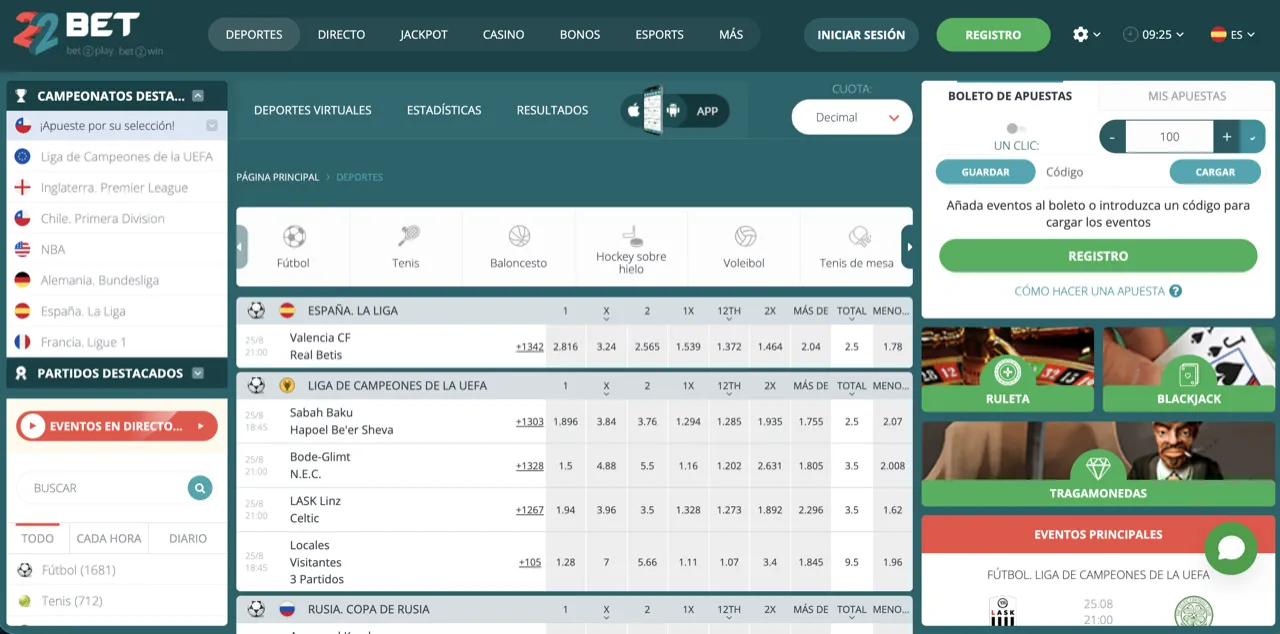Image resolution: width=1280 pixels, height=634 pixels.
Task: Click the Partidos Destacados ribbon icon
Action: [21, 373]
